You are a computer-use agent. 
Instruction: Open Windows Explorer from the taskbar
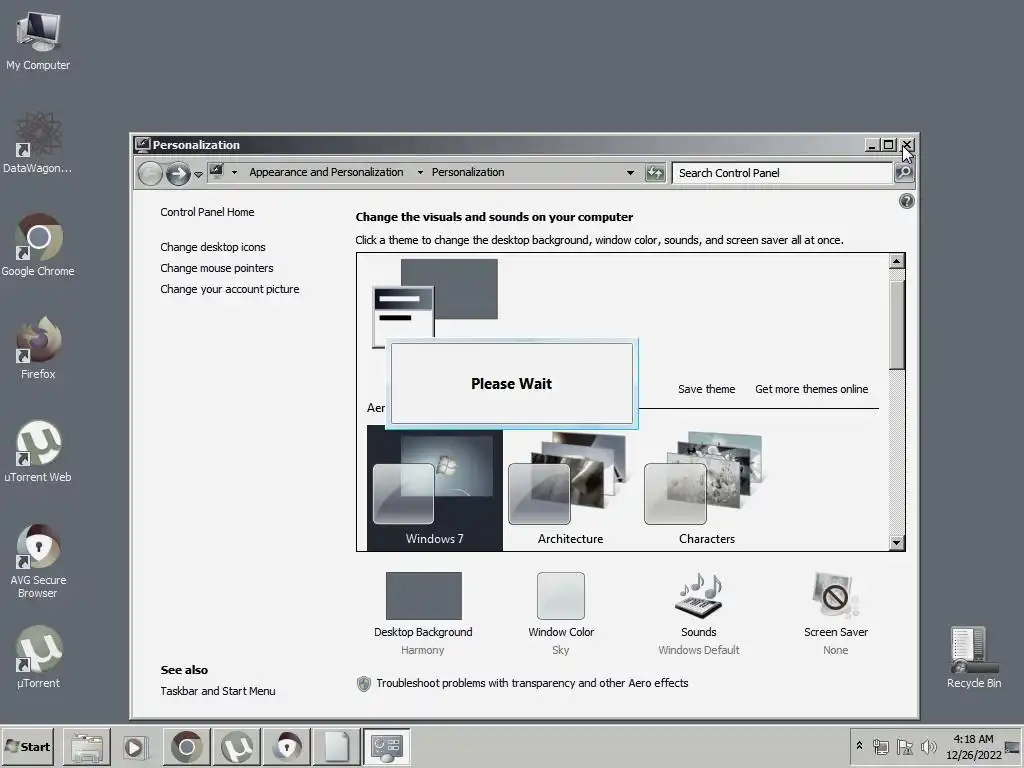[87, 746]
